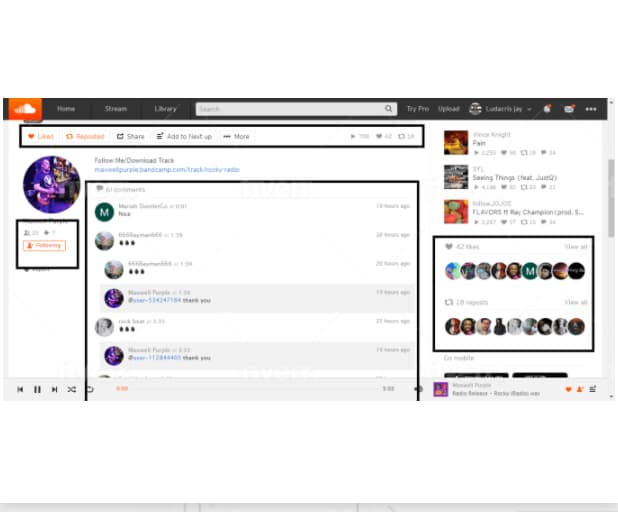The image size is (618, 512).
Task: Expand the Ludacris Jay account dropdown
Action: [x=500, y=109]
